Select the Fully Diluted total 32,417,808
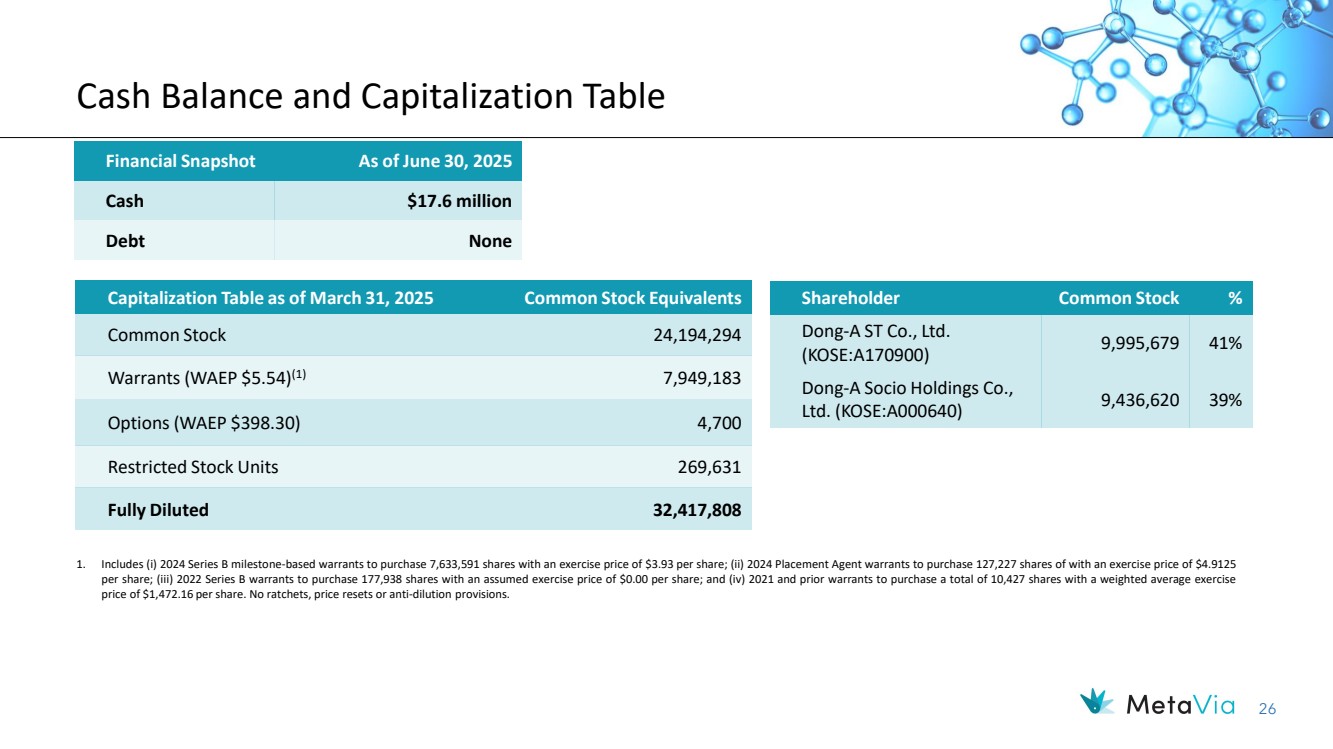The image size is (1333, 749). [690, 510]
